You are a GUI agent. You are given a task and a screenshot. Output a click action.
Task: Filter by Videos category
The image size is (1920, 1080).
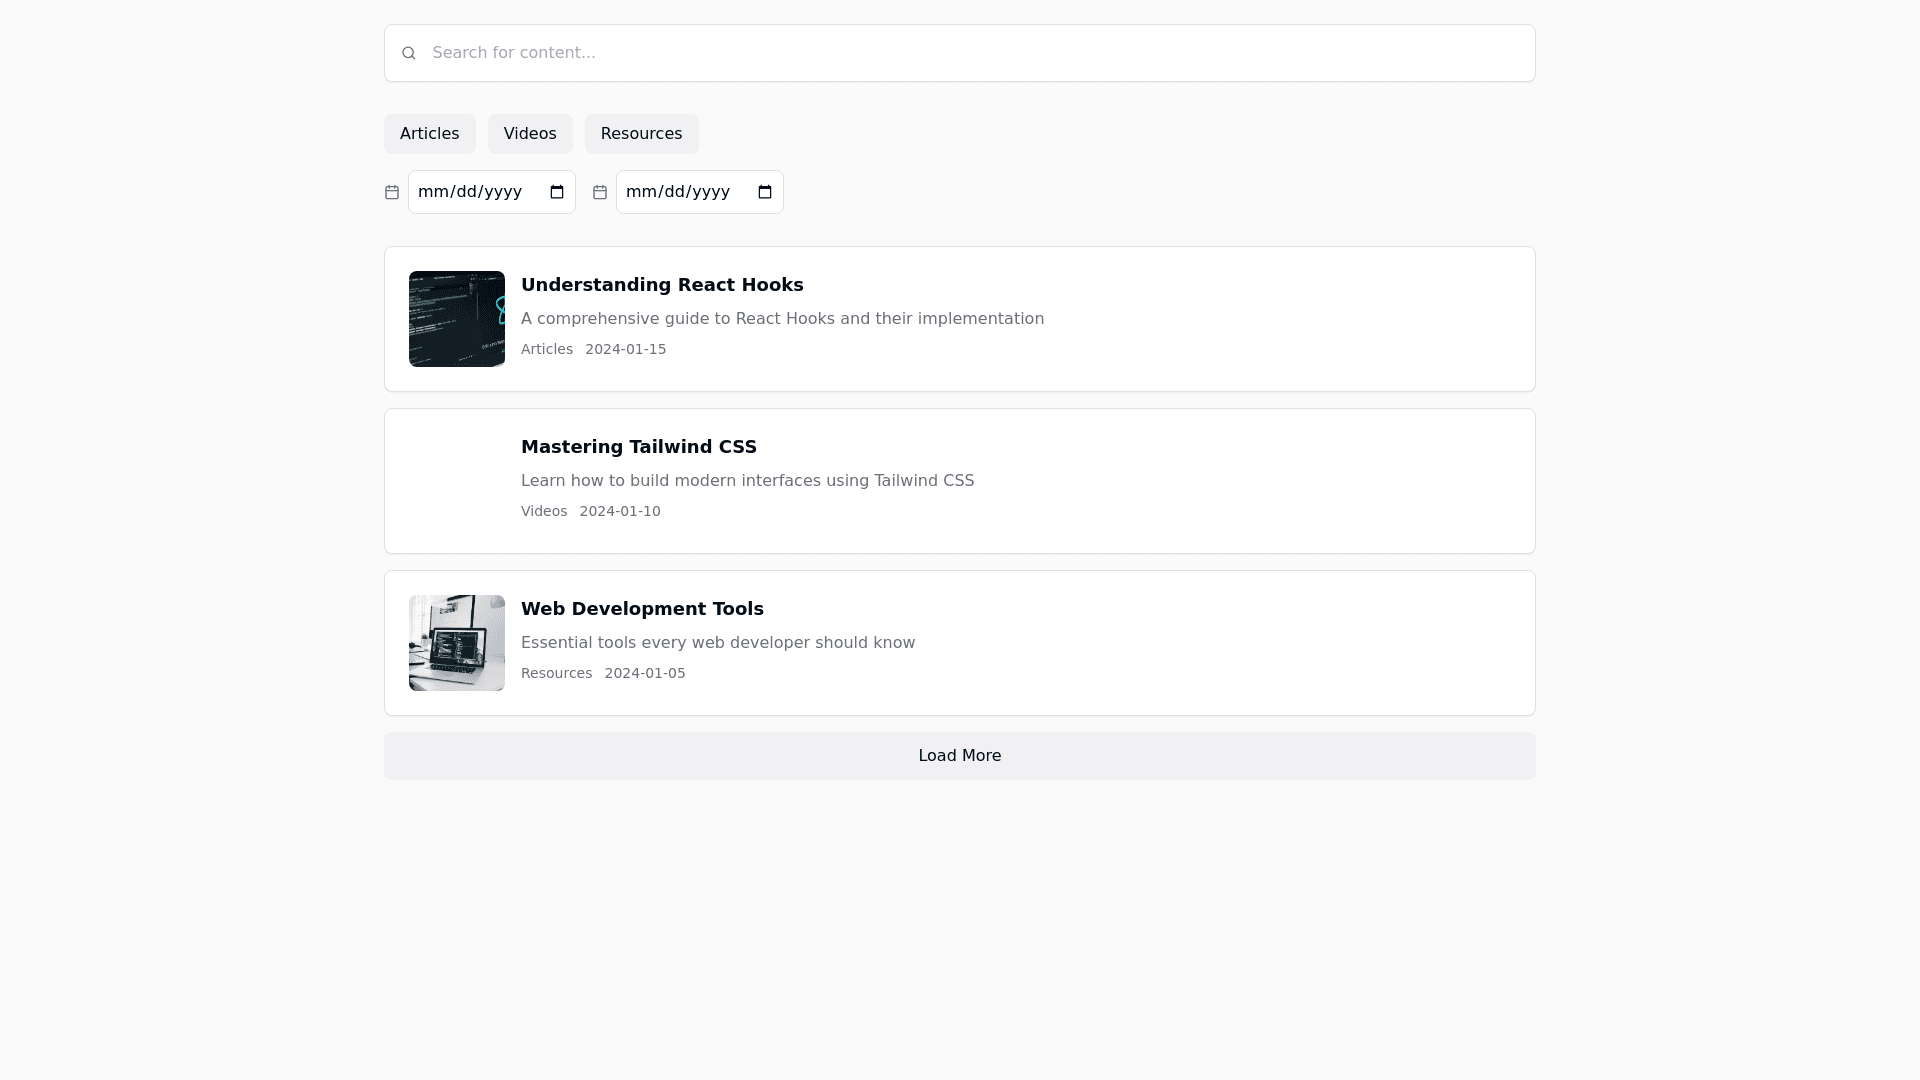[530, 134]
